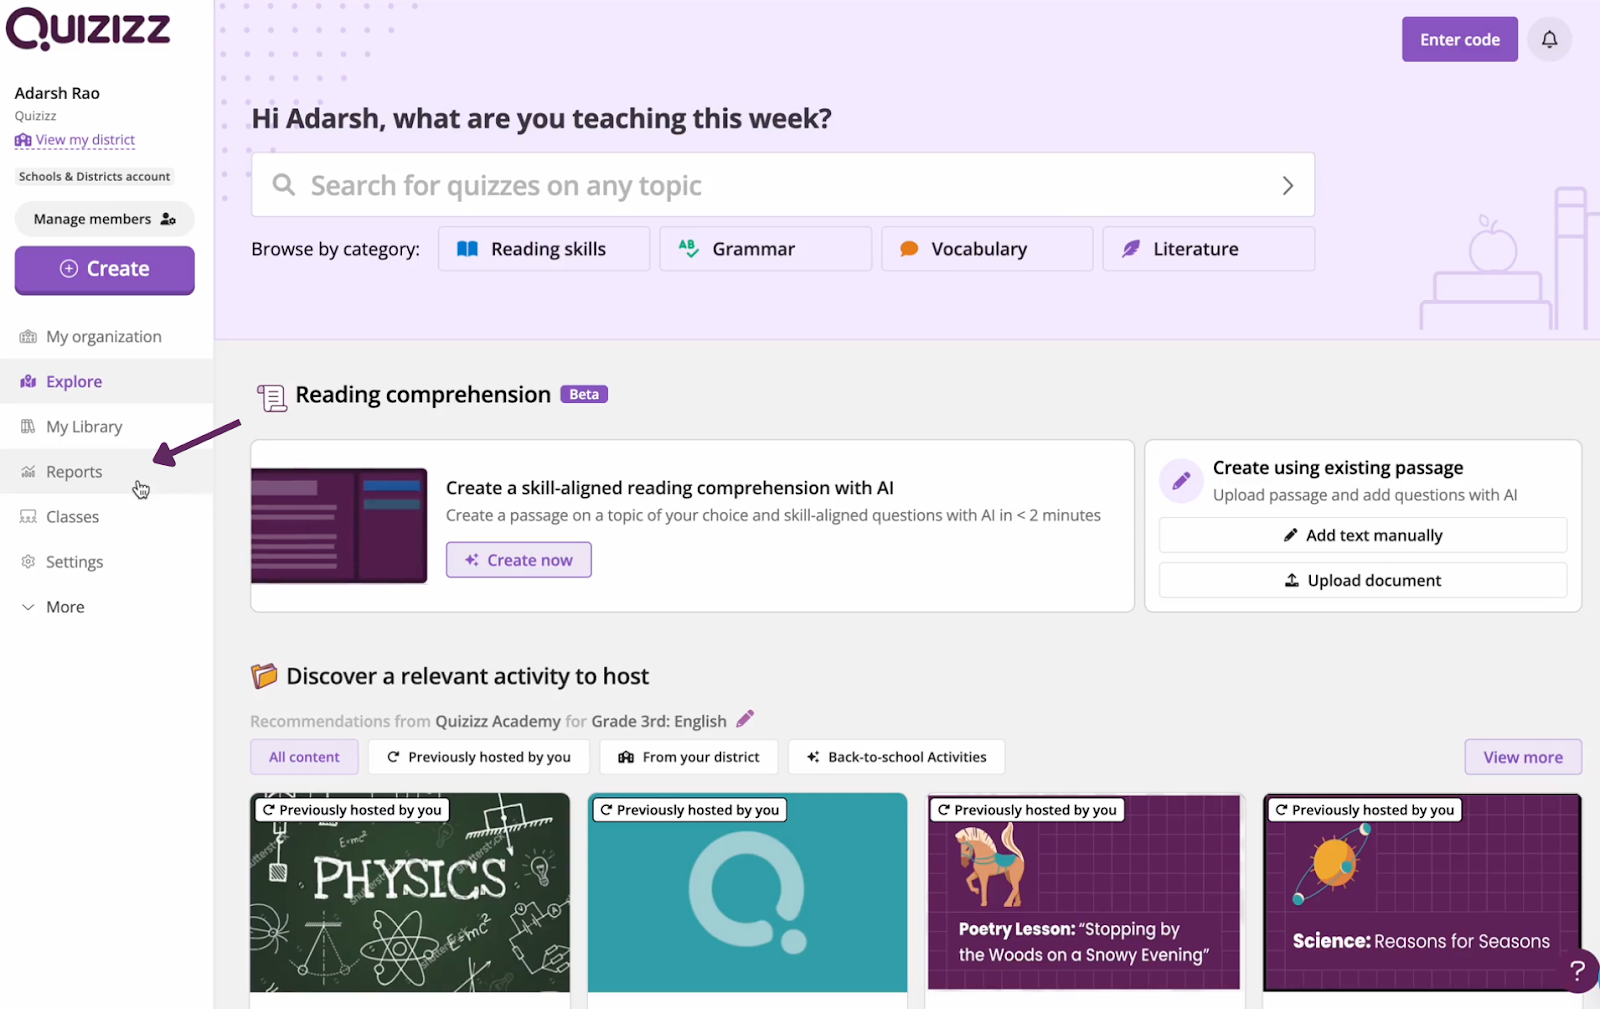Open the Reports section
Screen dimensions: 1600x1009
(x=106, y=471)
